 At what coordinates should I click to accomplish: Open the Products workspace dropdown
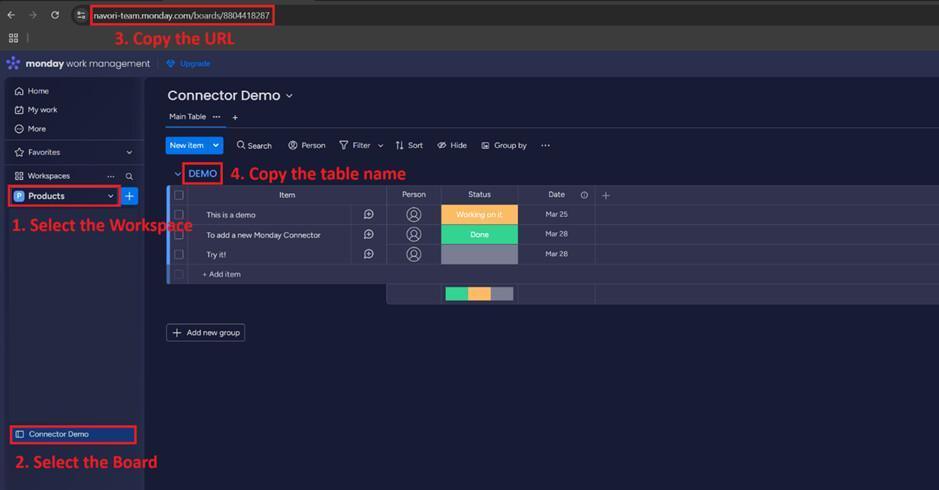pos(64,196)
